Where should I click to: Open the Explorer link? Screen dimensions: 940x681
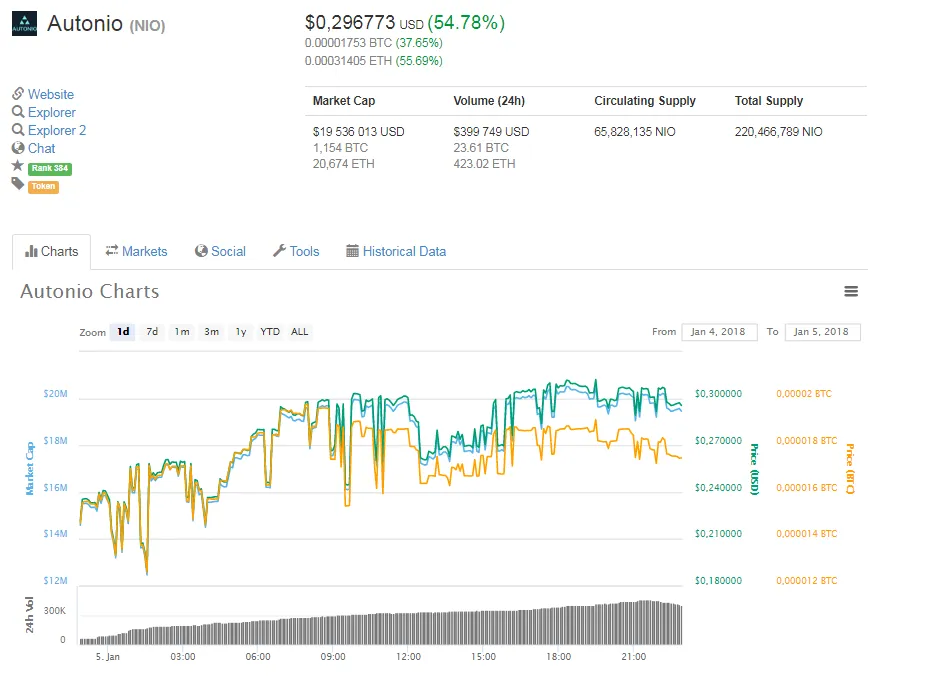(52, 112)
